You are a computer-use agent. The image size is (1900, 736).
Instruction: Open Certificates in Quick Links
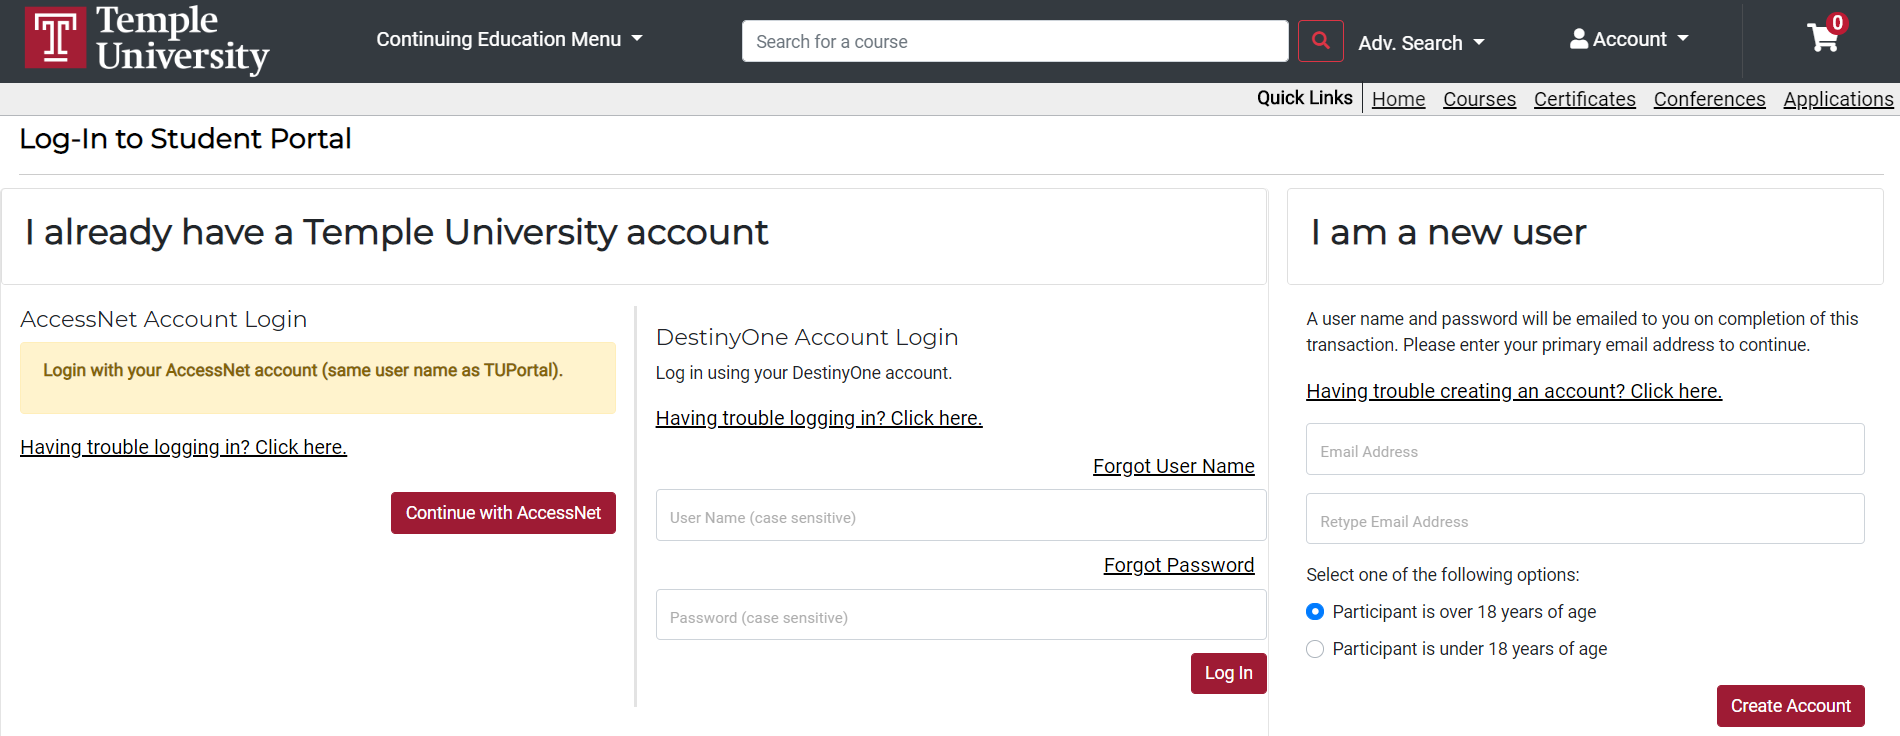pos(1584,99)
